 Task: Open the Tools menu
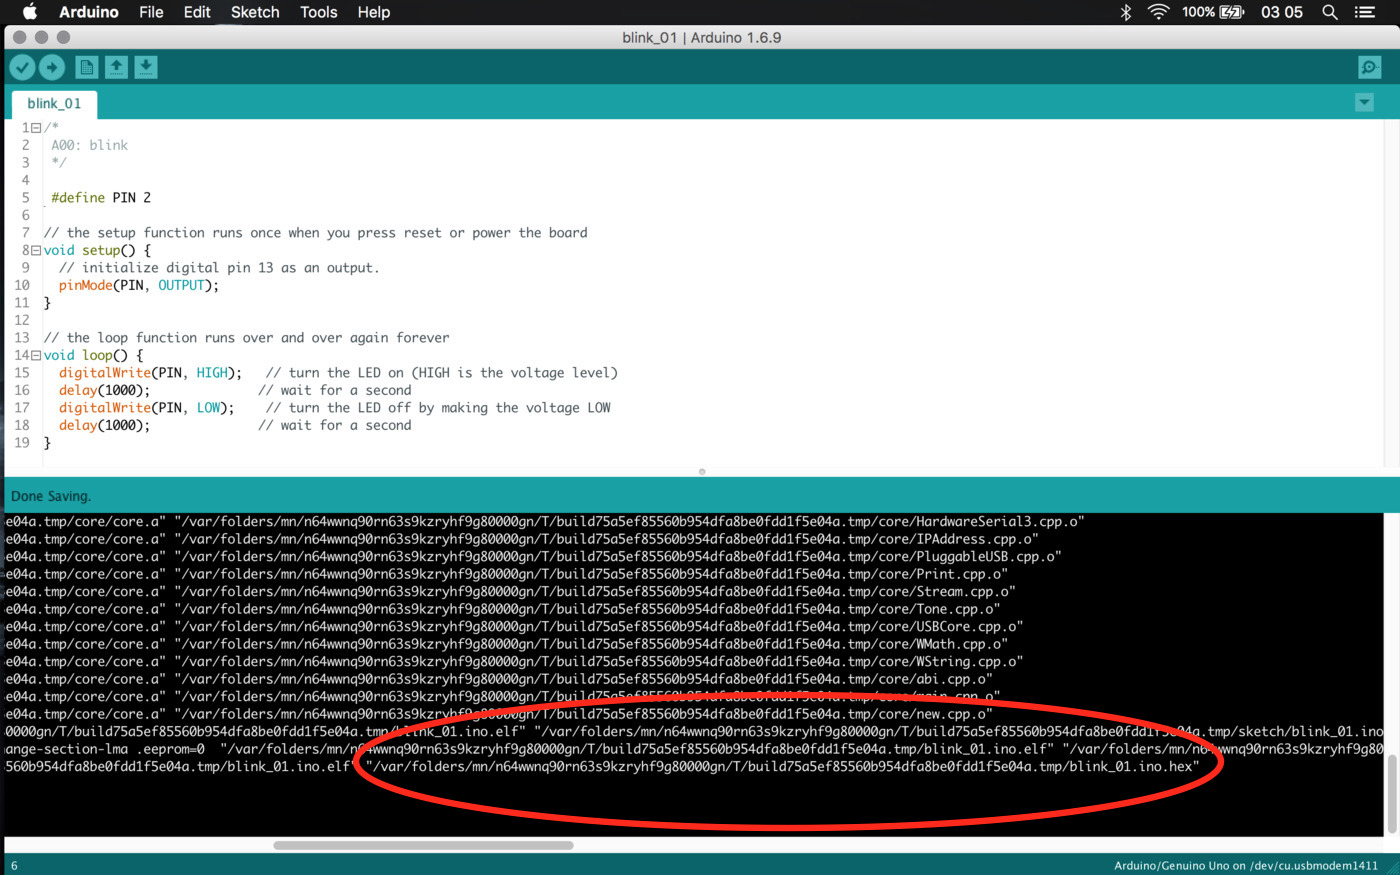coord(318,12)
